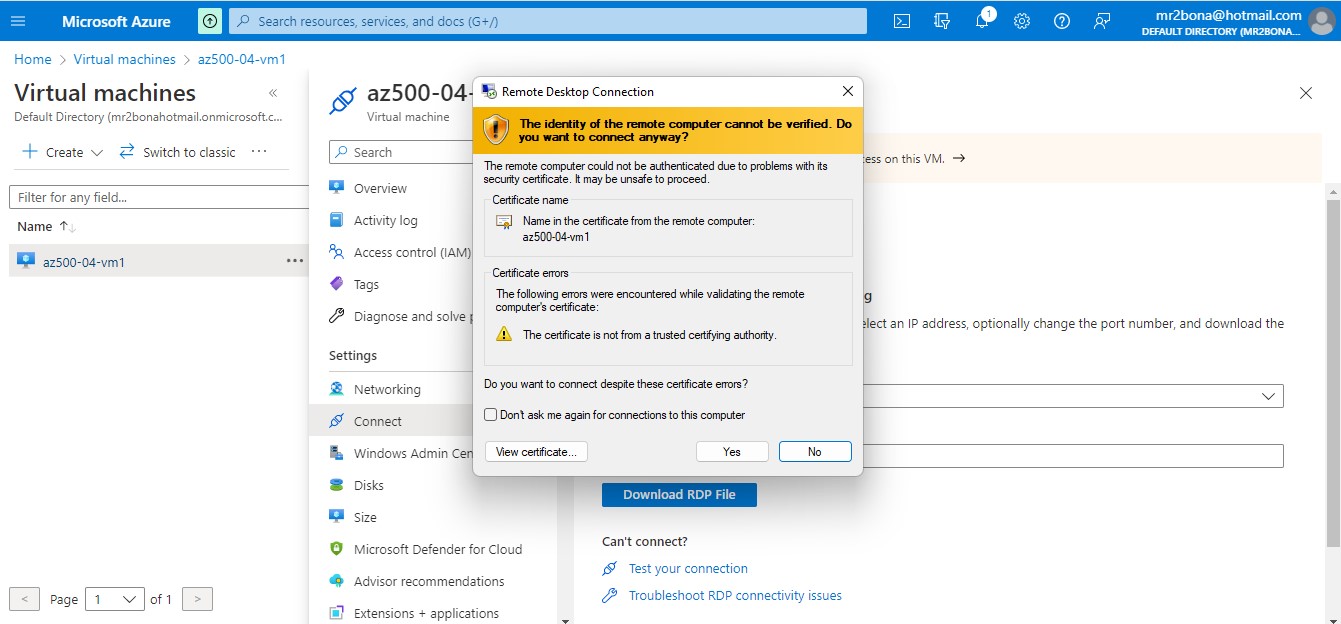Click Yes to connect despite certificate errors
This screenshot has height=624, width=1341.
coord(732,451)
